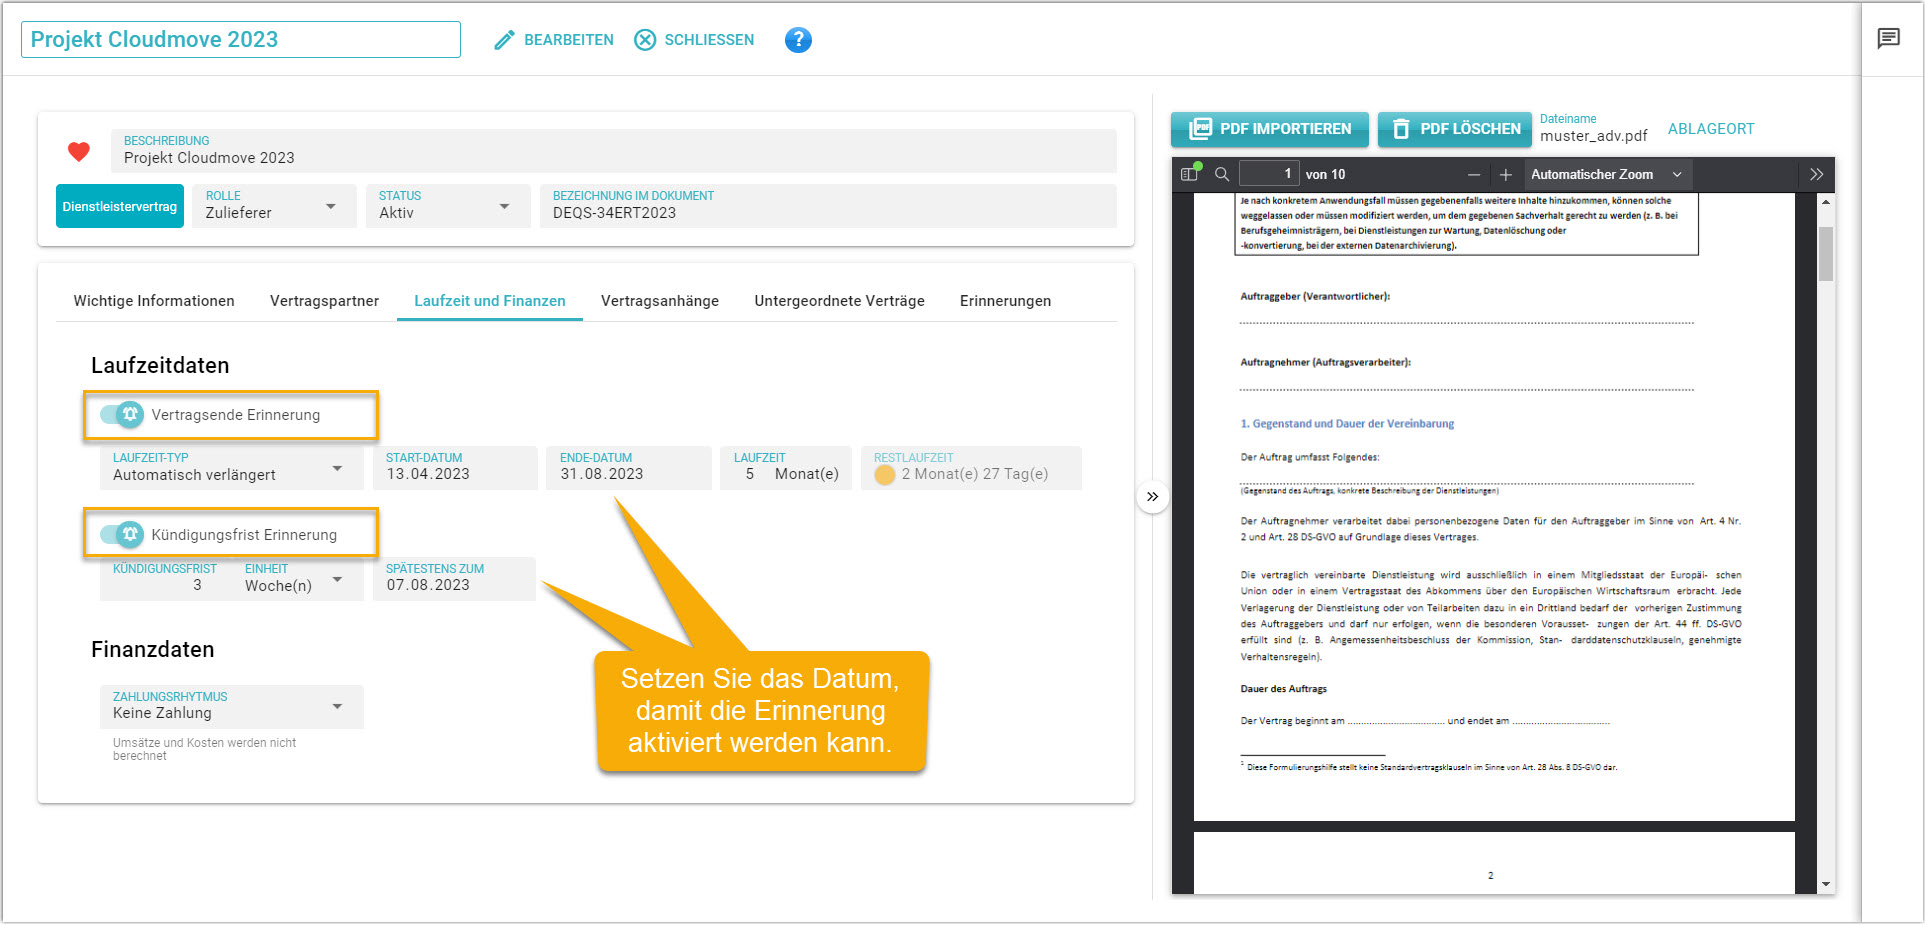Open the Status Aktiv dropdown
This screenshot has height=925, width=1926.
coord(447,206)
